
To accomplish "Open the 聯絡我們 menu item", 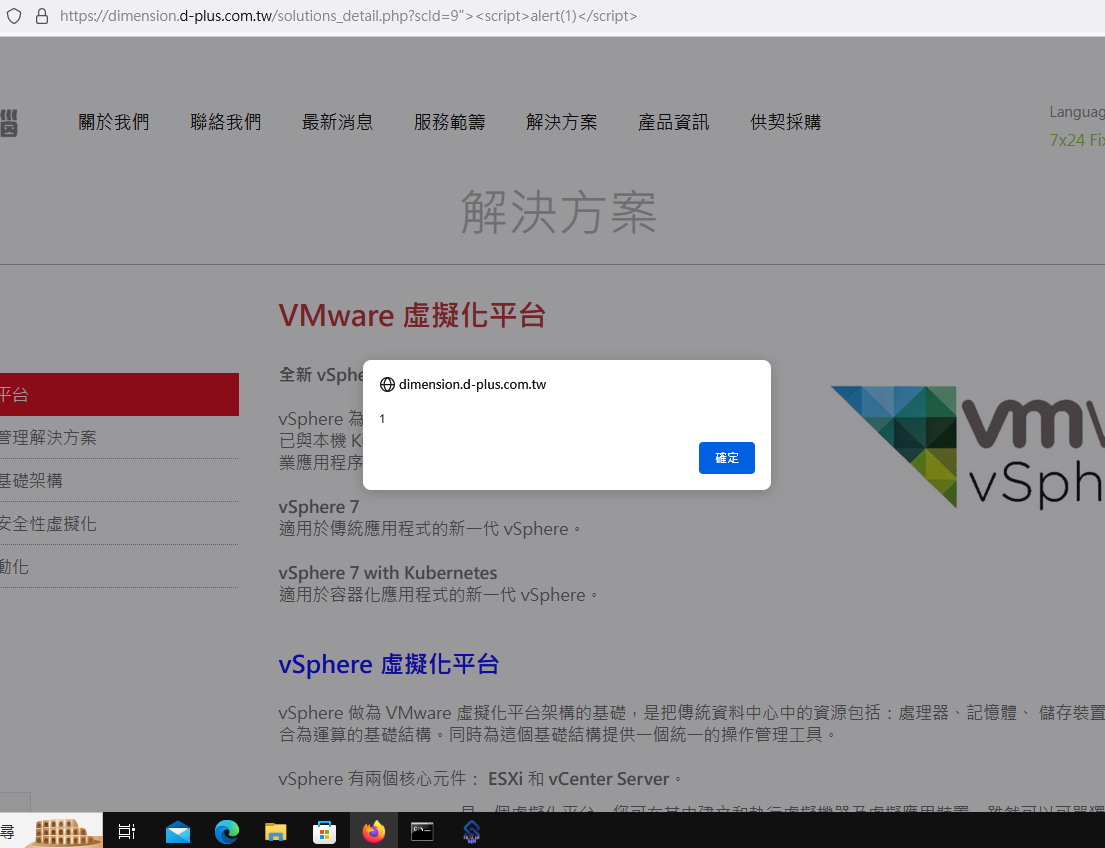I will (226, 122).
